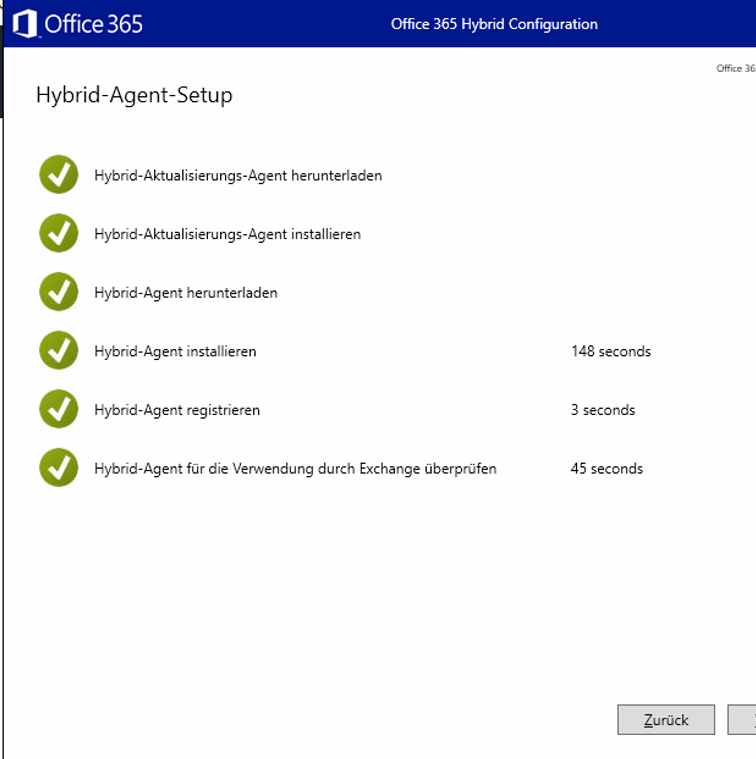Screen dimensions: 756x759
Task: Select text 'Hybrid-Agent installieren'
Action: click(x=175, y=351)
